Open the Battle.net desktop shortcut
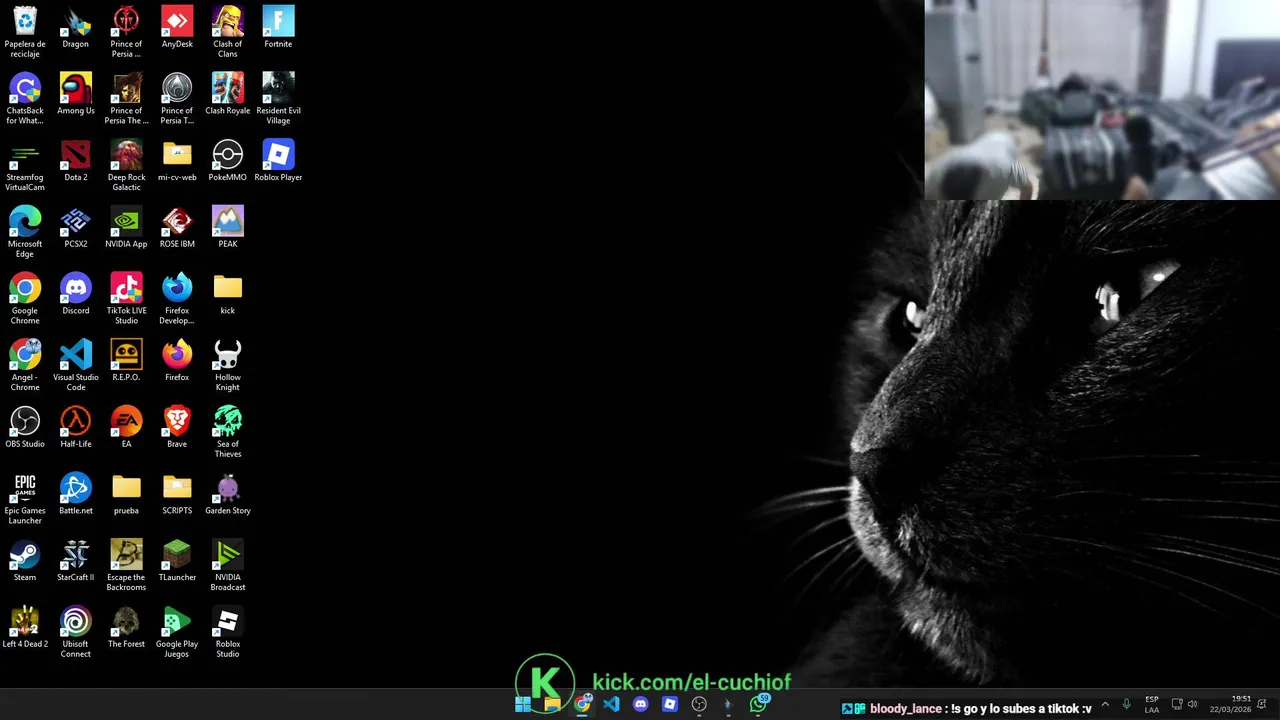 [76, 494]
